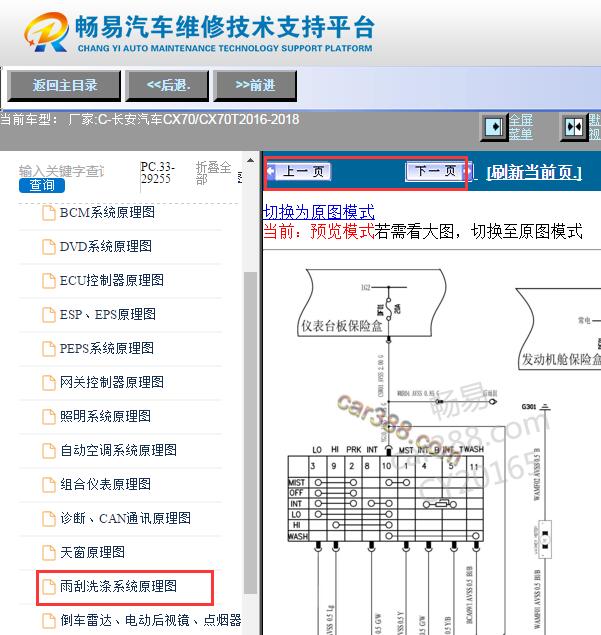Click document icon beside 照明系统原理图
This screenshot has width=601, height=635.
tap(49, 417)
